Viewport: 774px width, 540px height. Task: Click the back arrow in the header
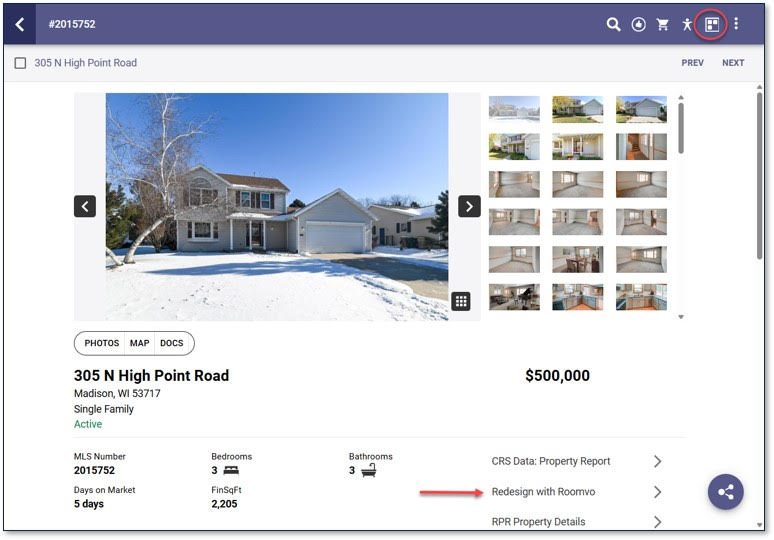20,24
